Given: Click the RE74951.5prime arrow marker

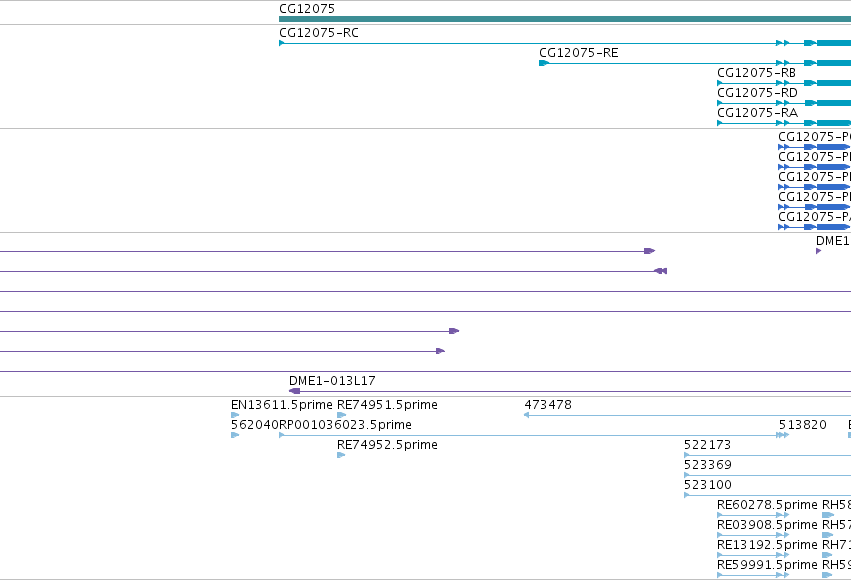Looking at the screenshot, I should [341, 415].
